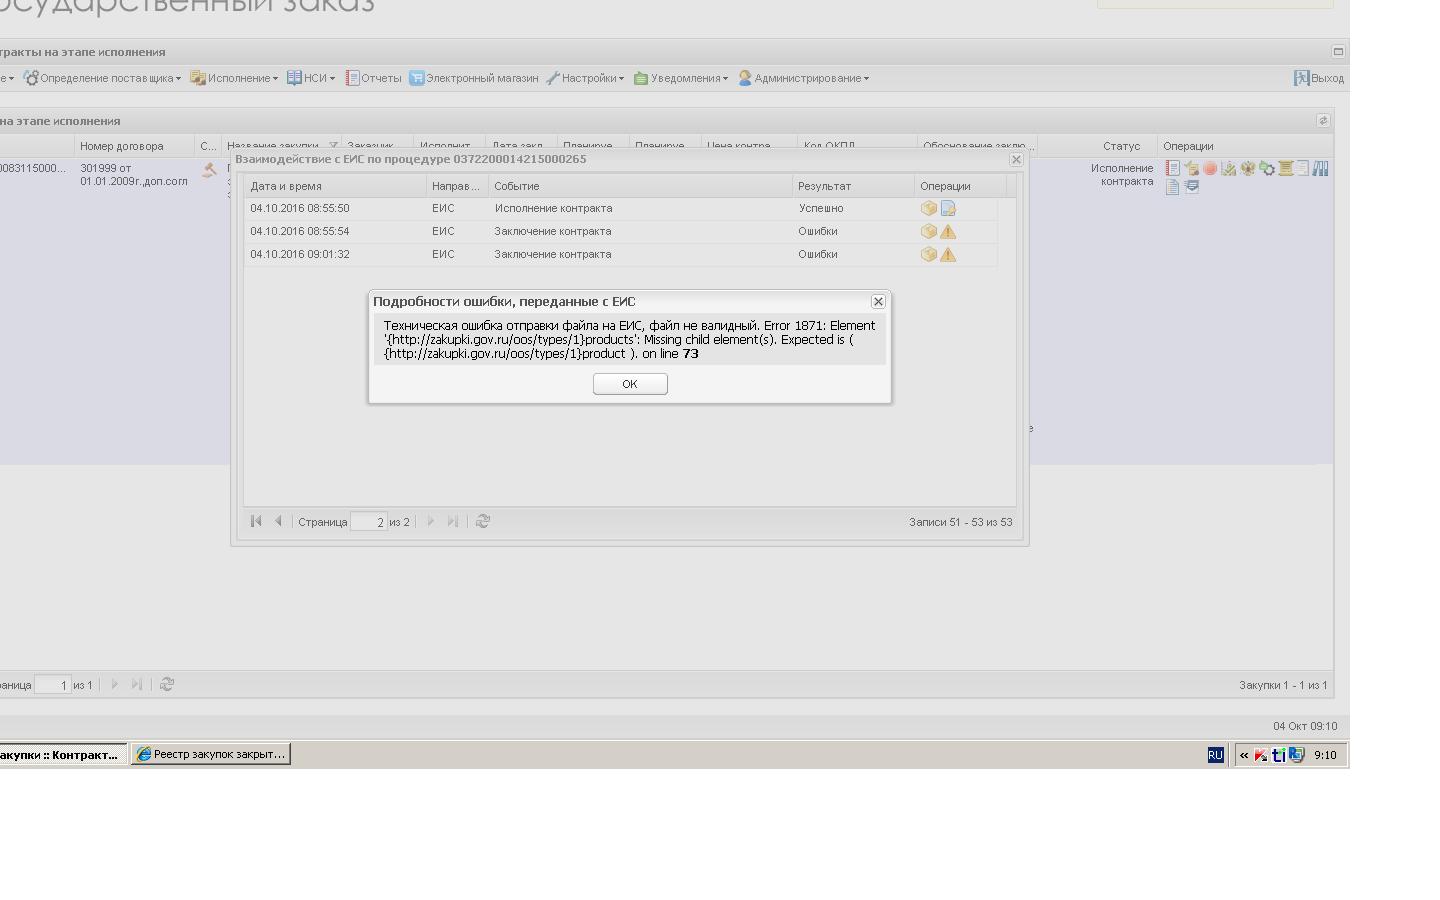Go to last page of EIS interaction log
This screenshot has height=900, width=1440.
[x=453, y=521]
